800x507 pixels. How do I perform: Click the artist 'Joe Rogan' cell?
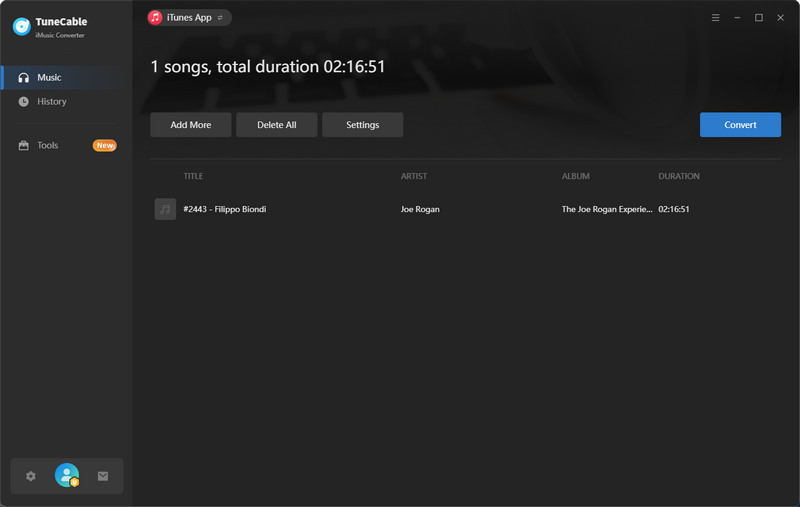pyautogui.click(x=420, y=209)
